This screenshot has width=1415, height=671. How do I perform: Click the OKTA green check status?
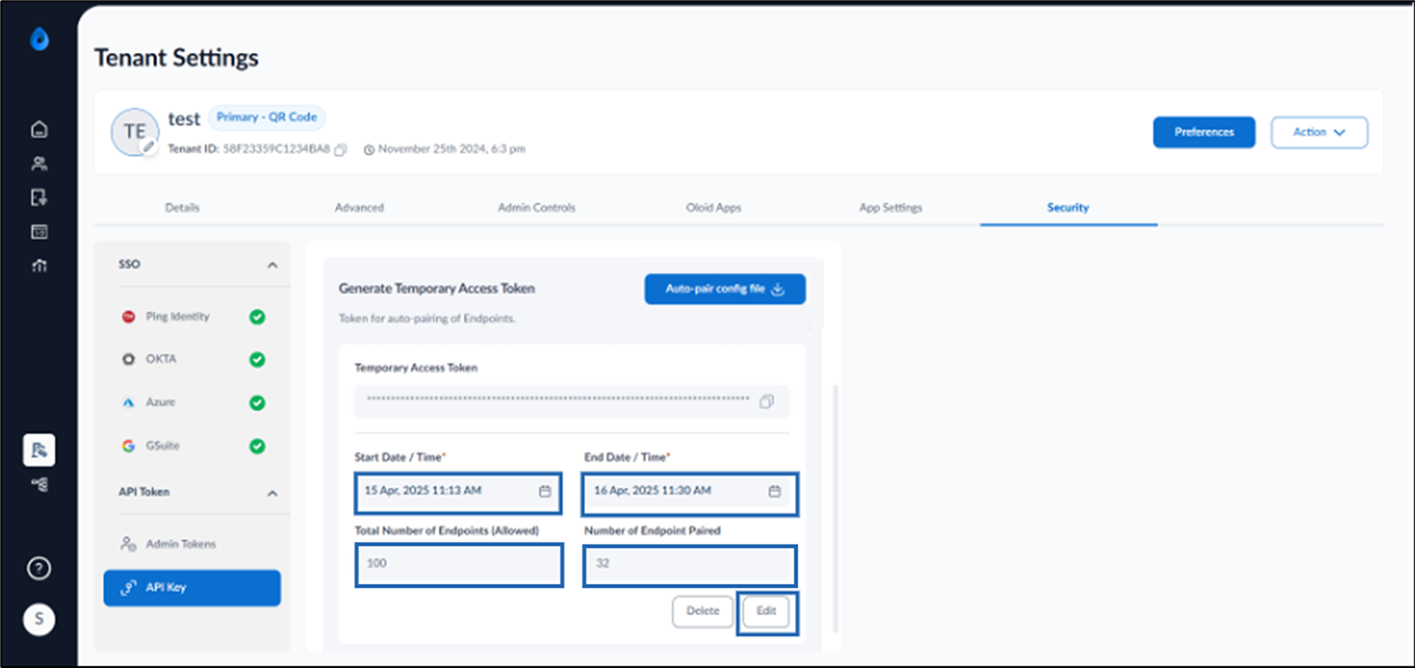tap(257, 359)
